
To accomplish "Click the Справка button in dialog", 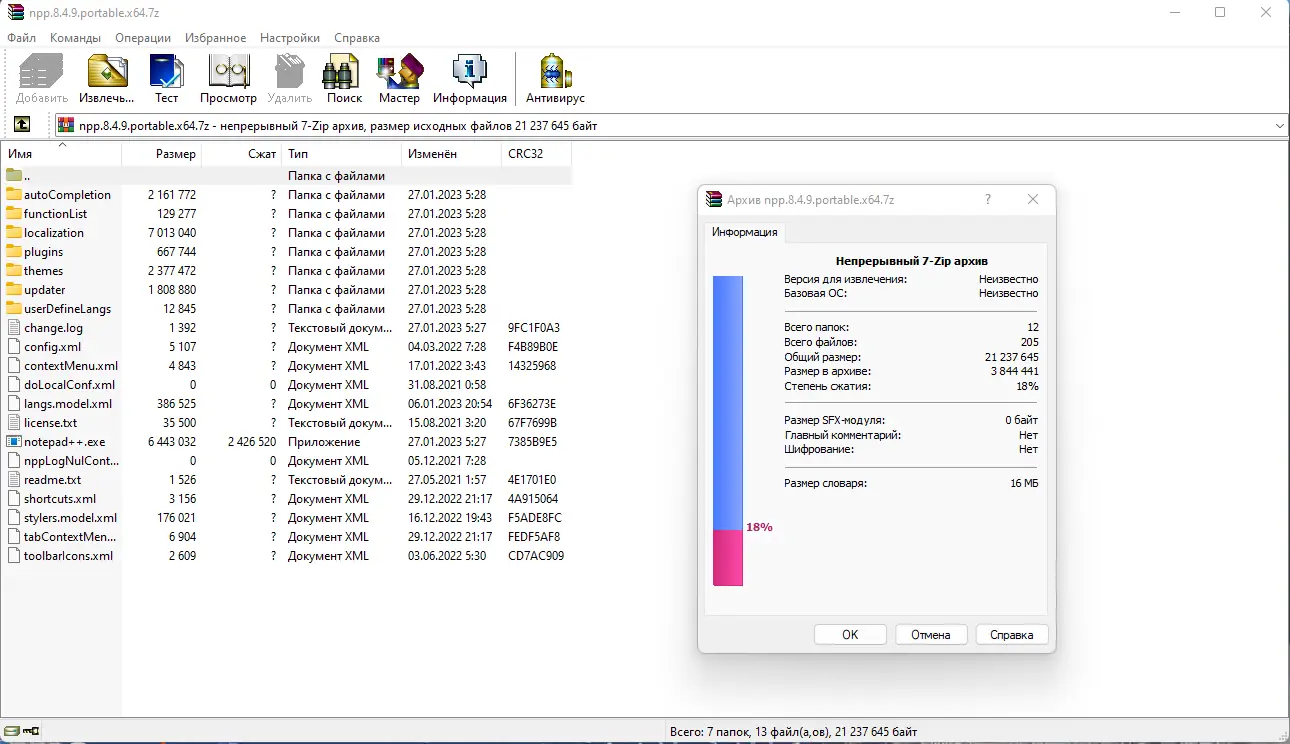I will [1012, 635].
